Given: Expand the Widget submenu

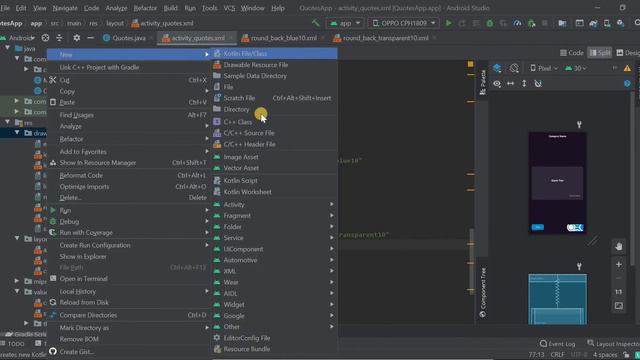Looking at the screenshot, I should [x=273, y=304].
